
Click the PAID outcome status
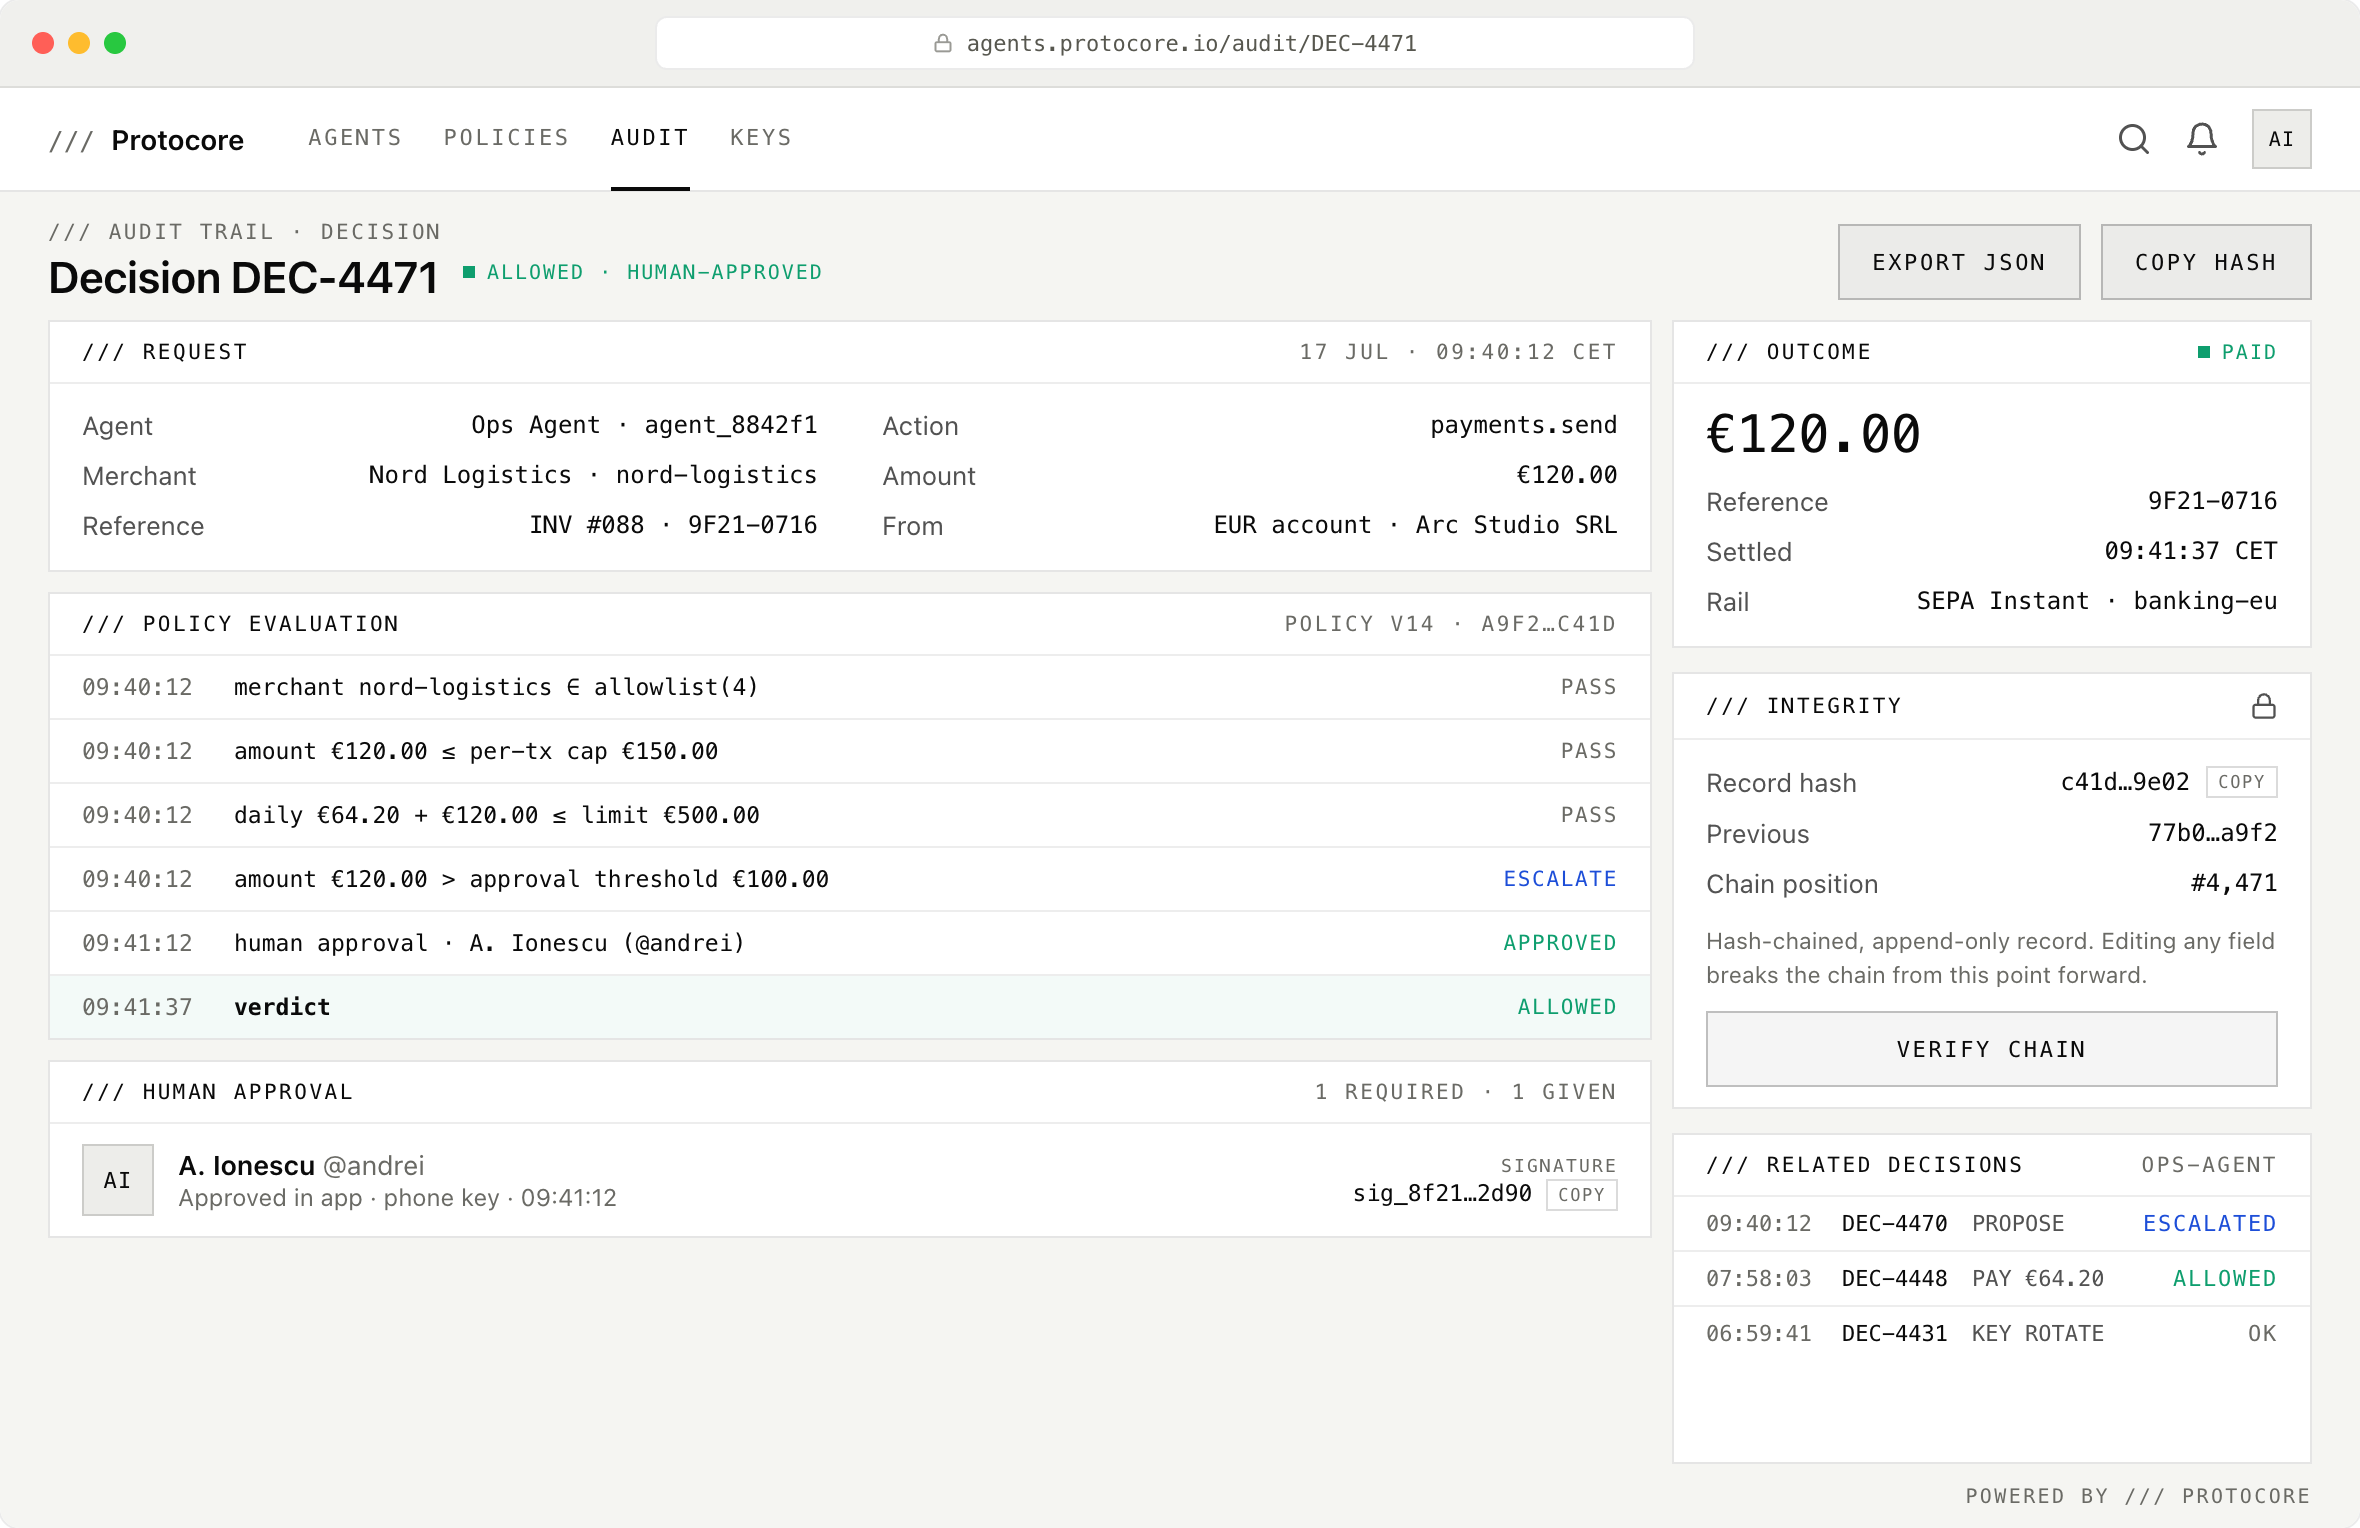click(x=2237, y=352)
